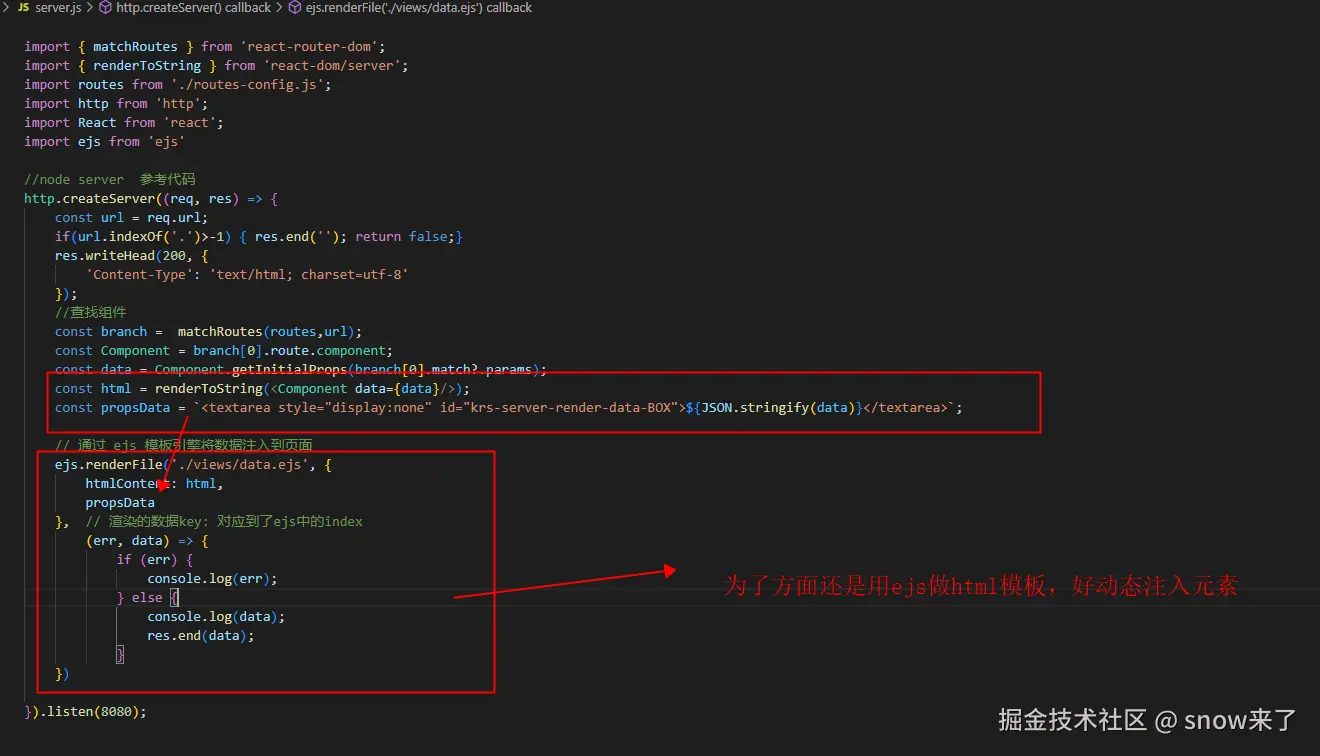Click cube icon before http.createServer() breadcrumb
Viewport: 1320px width, 756px height.
click(106, 8)
